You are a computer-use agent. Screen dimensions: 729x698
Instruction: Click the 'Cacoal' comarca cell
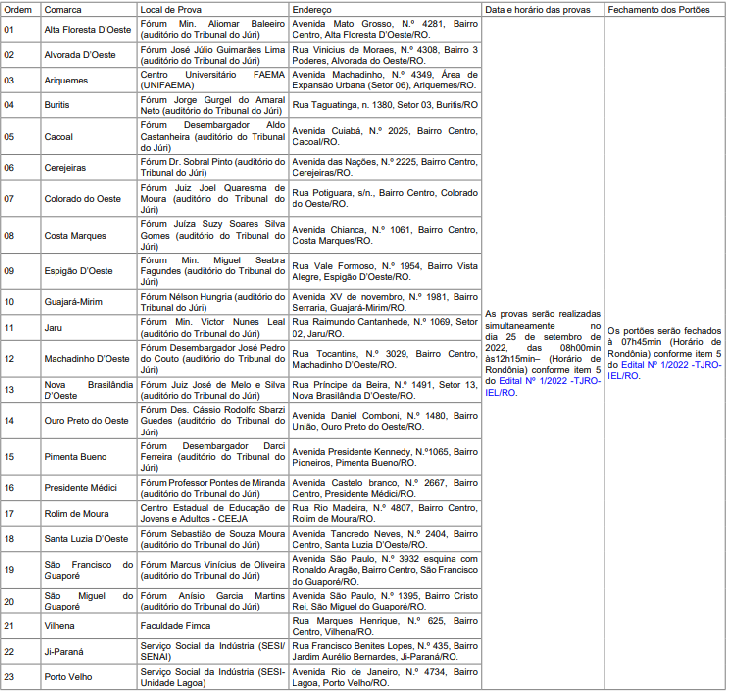(x=59, y=136)
